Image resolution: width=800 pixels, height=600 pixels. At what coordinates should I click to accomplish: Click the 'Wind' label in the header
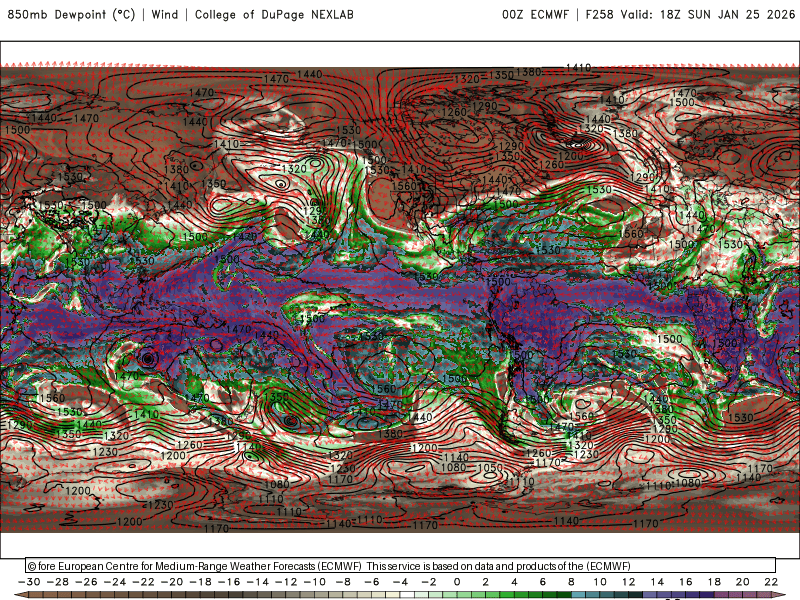pos(165,14)
